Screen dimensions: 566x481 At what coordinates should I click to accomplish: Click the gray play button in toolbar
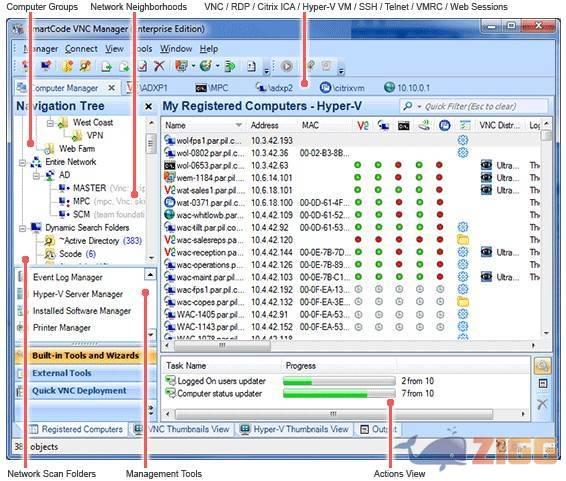click(x=287, y=66)
